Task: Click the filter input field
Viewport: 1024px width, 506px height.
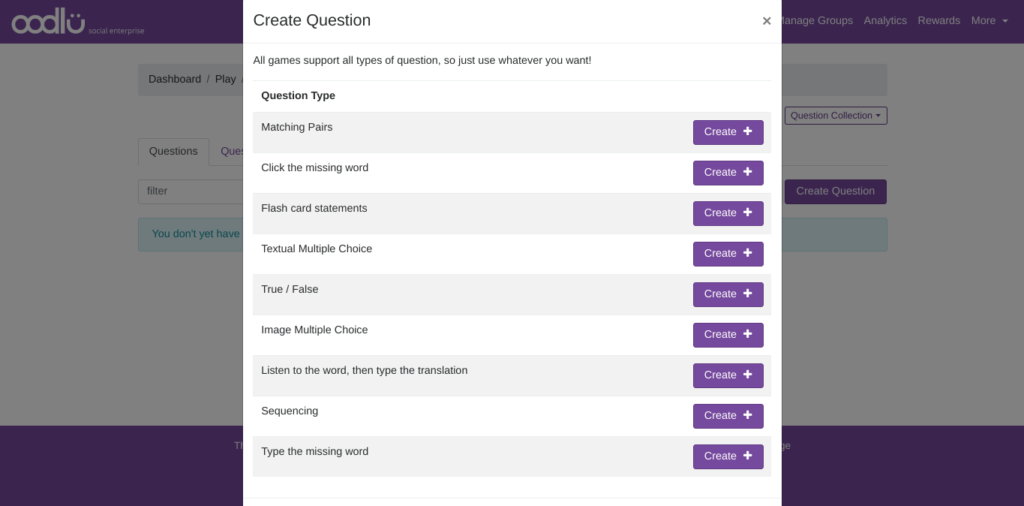Action: pyautogui.click(x=190, y=191)
